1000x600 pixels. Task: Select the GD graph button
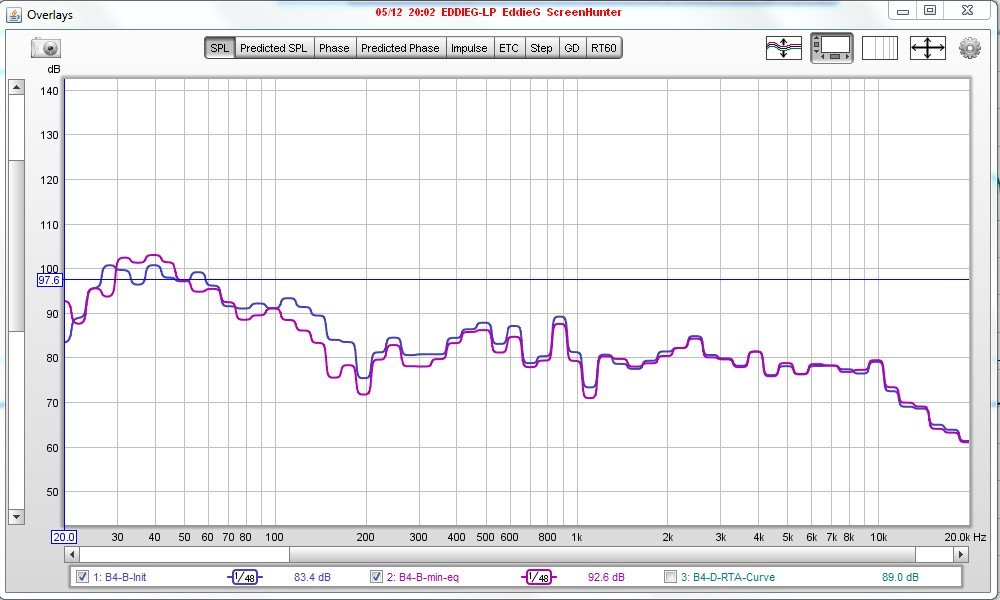click(571, 48)
